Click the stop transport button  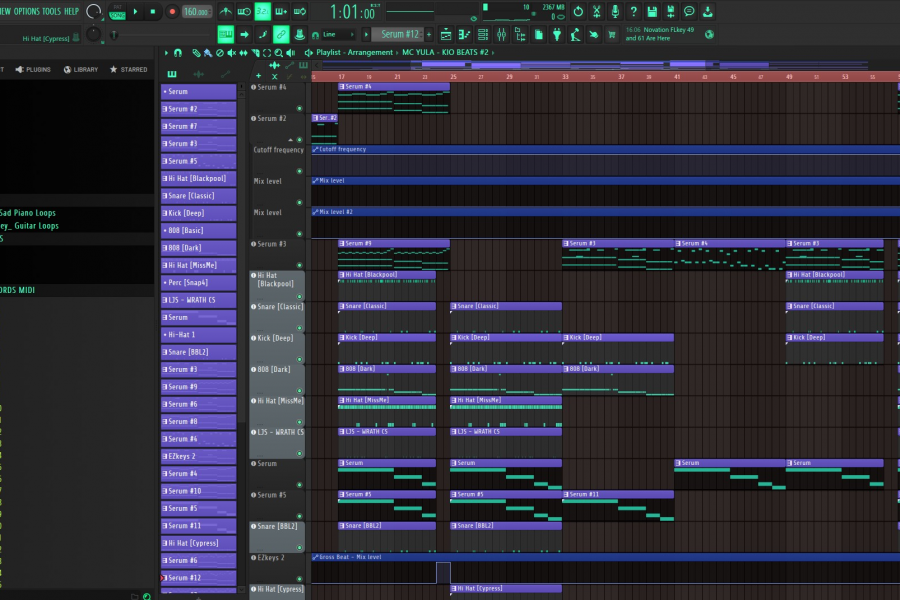153,11
